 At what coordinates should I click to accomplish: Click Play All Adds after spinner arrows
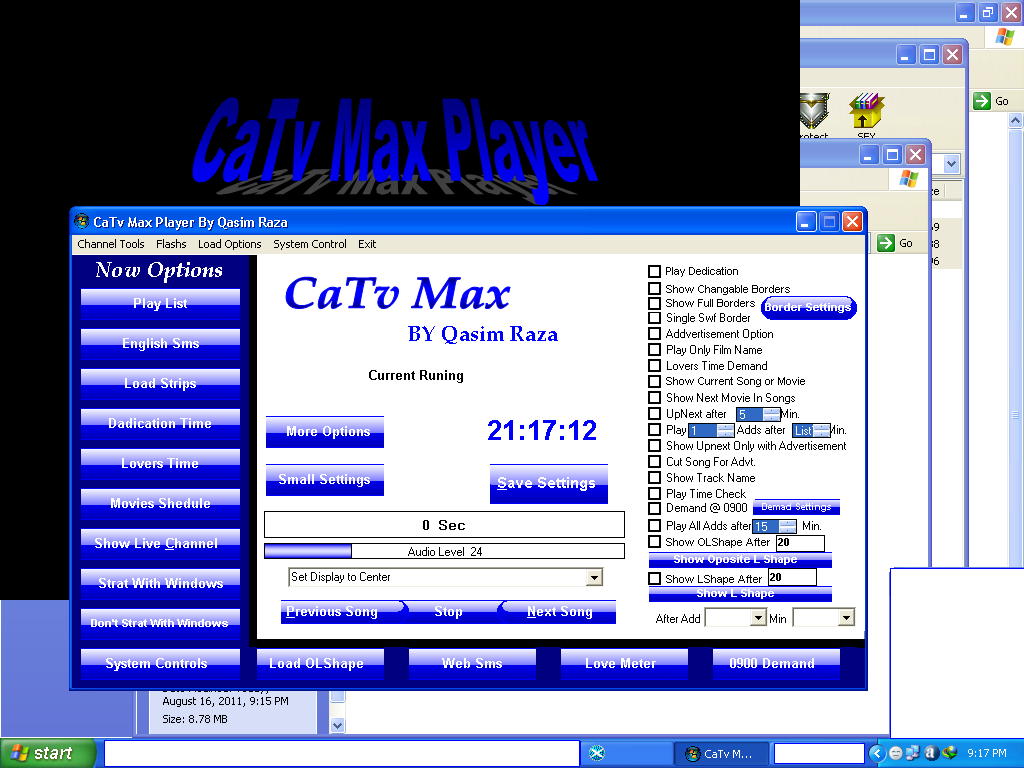pos(788,526)
